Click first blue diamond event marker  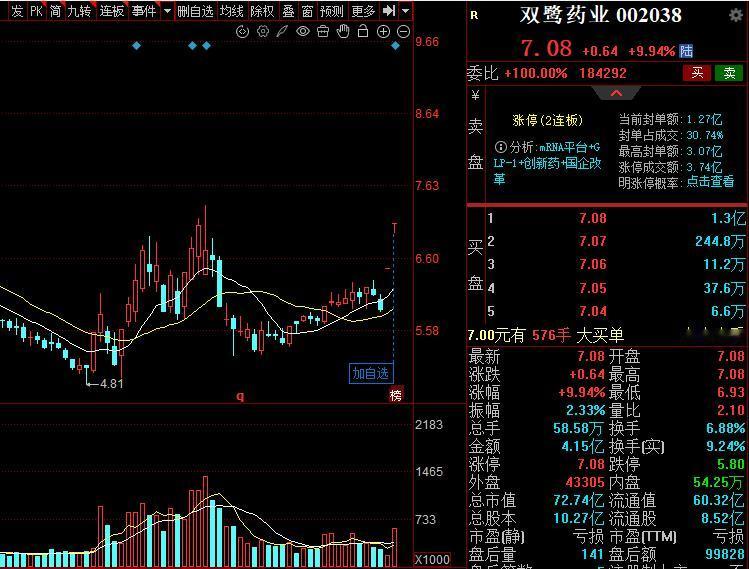pos(137,46)
